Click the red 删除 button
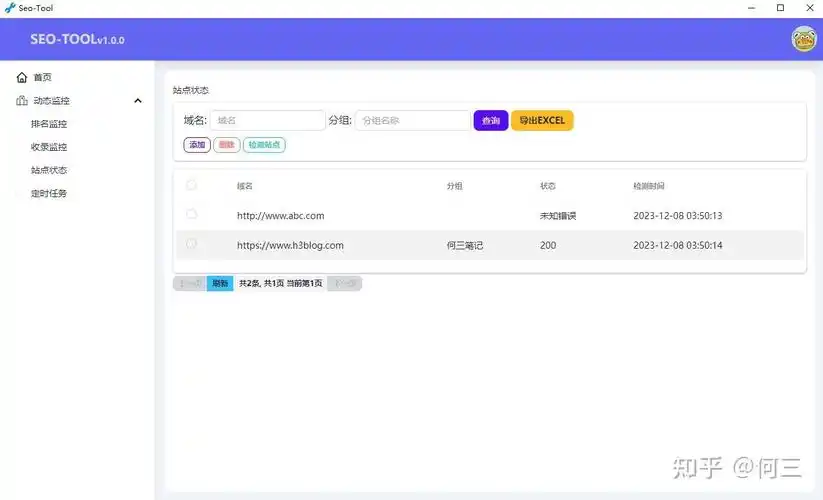Viewport: 823px width, 500px height. click(x=227, y=145)
